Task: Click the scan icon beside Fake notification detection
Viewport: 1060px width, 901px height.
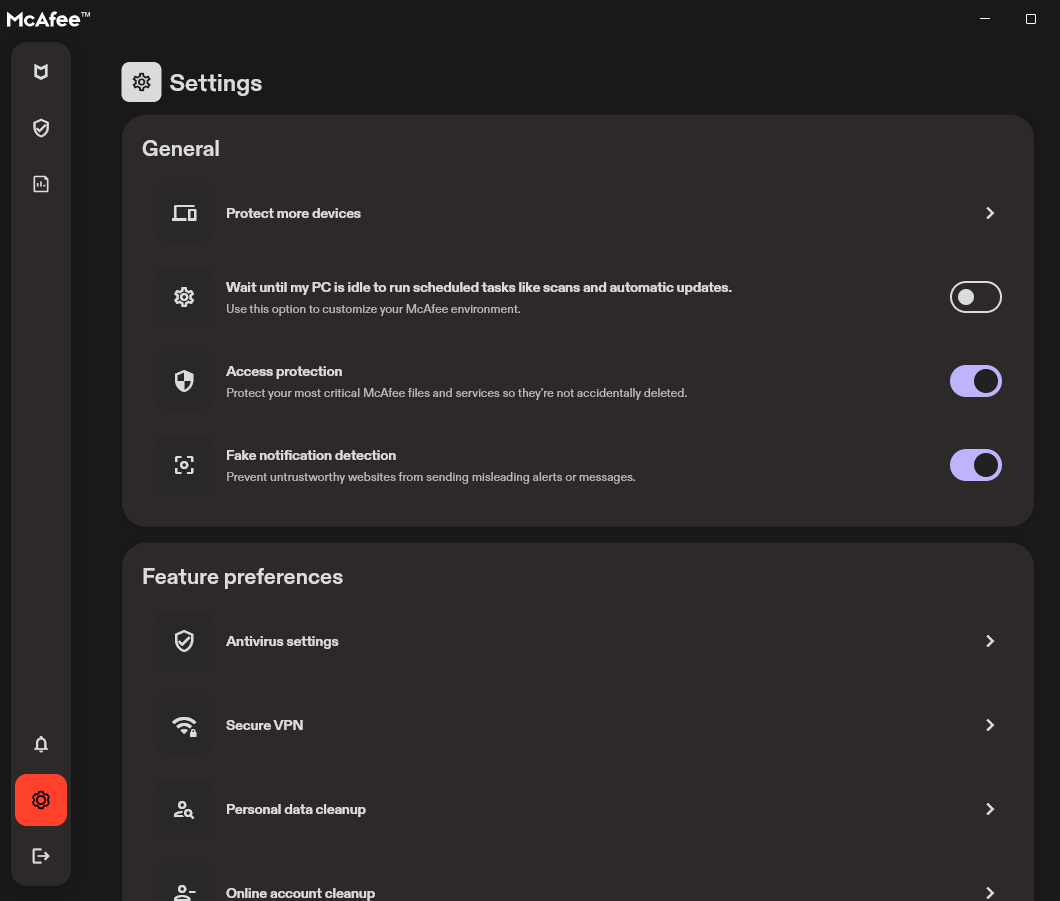Action: click(184, 465)
